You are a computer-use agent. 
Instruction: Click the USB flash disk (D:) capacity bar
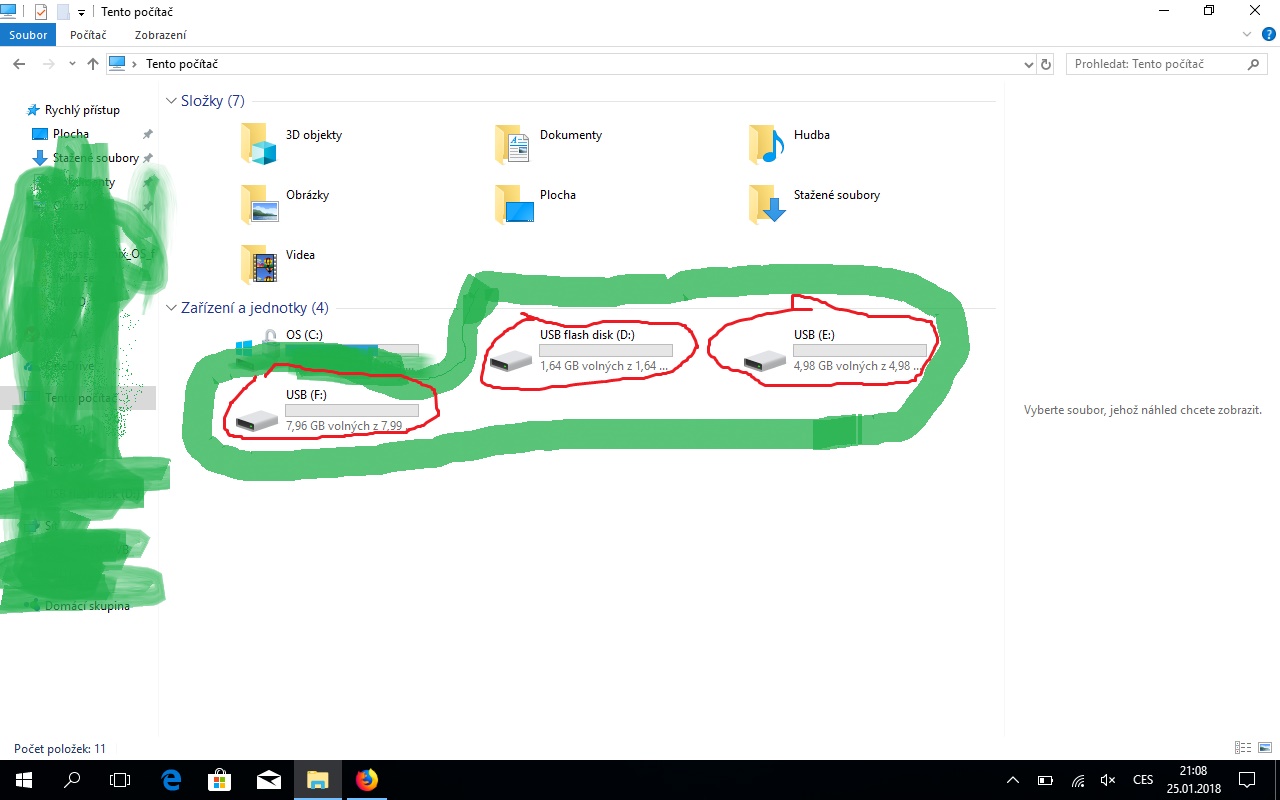coord(606,351)
